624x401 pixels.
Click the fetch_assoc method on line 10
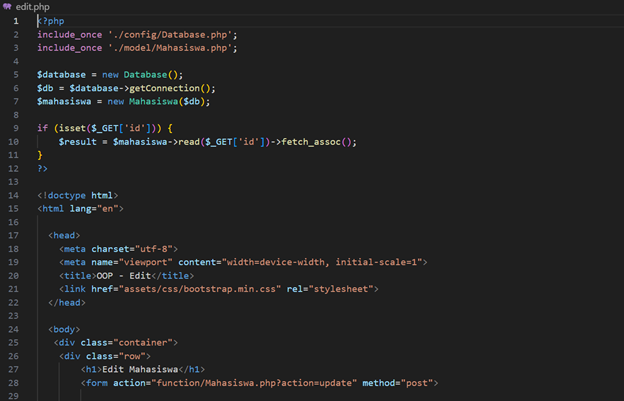(317, 142)
